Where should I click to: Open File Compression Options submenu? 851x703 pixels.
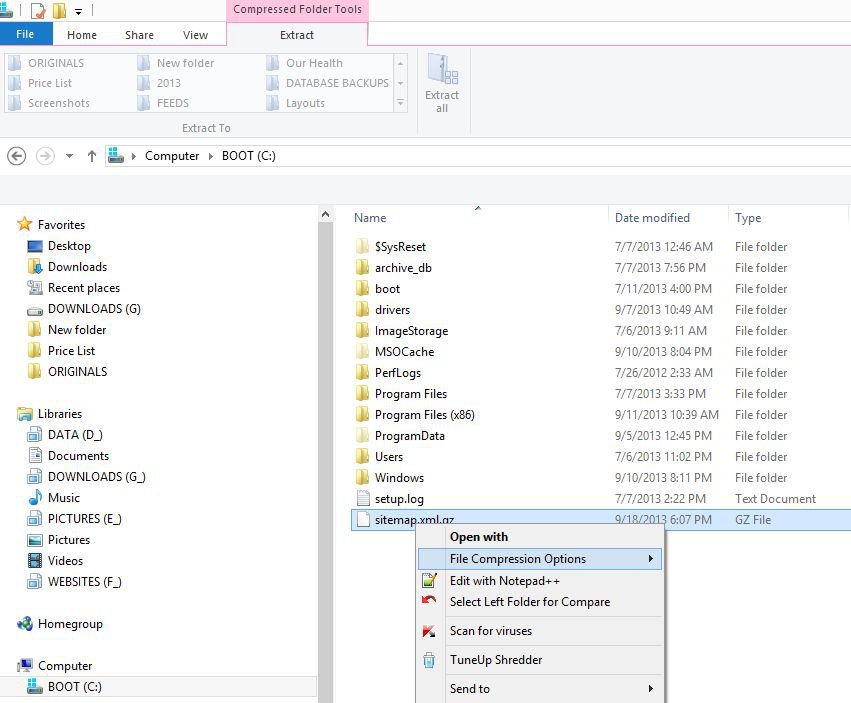540,559
